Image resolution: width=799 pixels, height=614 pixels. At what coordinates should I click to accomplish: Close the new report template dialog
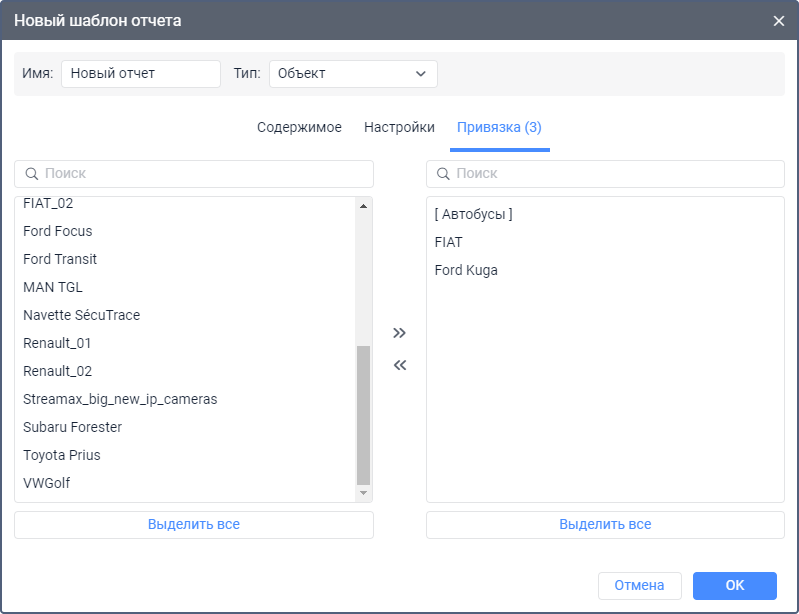tap(779, 20)
